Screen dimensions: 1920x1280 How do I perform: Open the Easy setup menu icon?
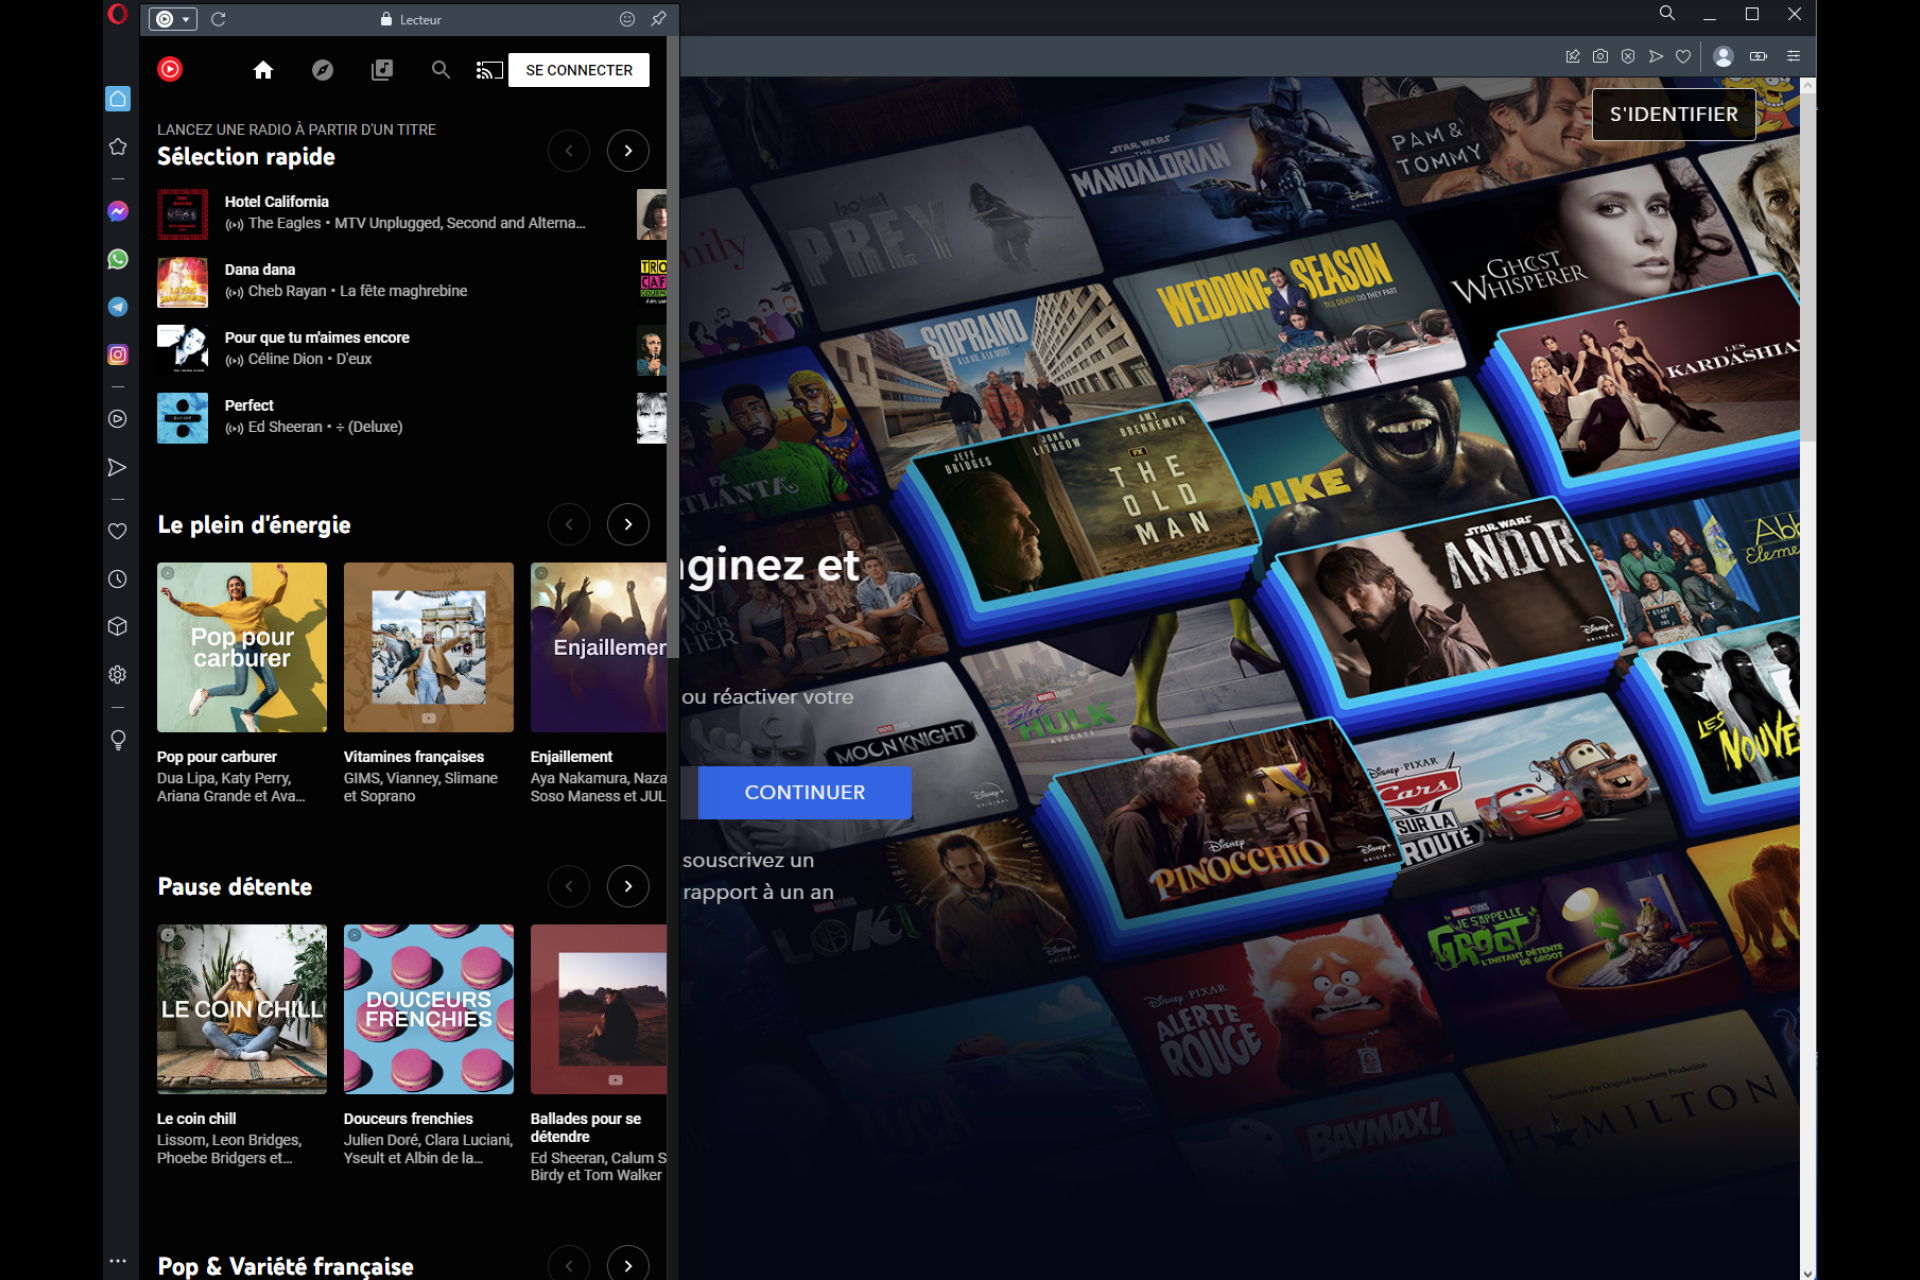point(1793,57)
